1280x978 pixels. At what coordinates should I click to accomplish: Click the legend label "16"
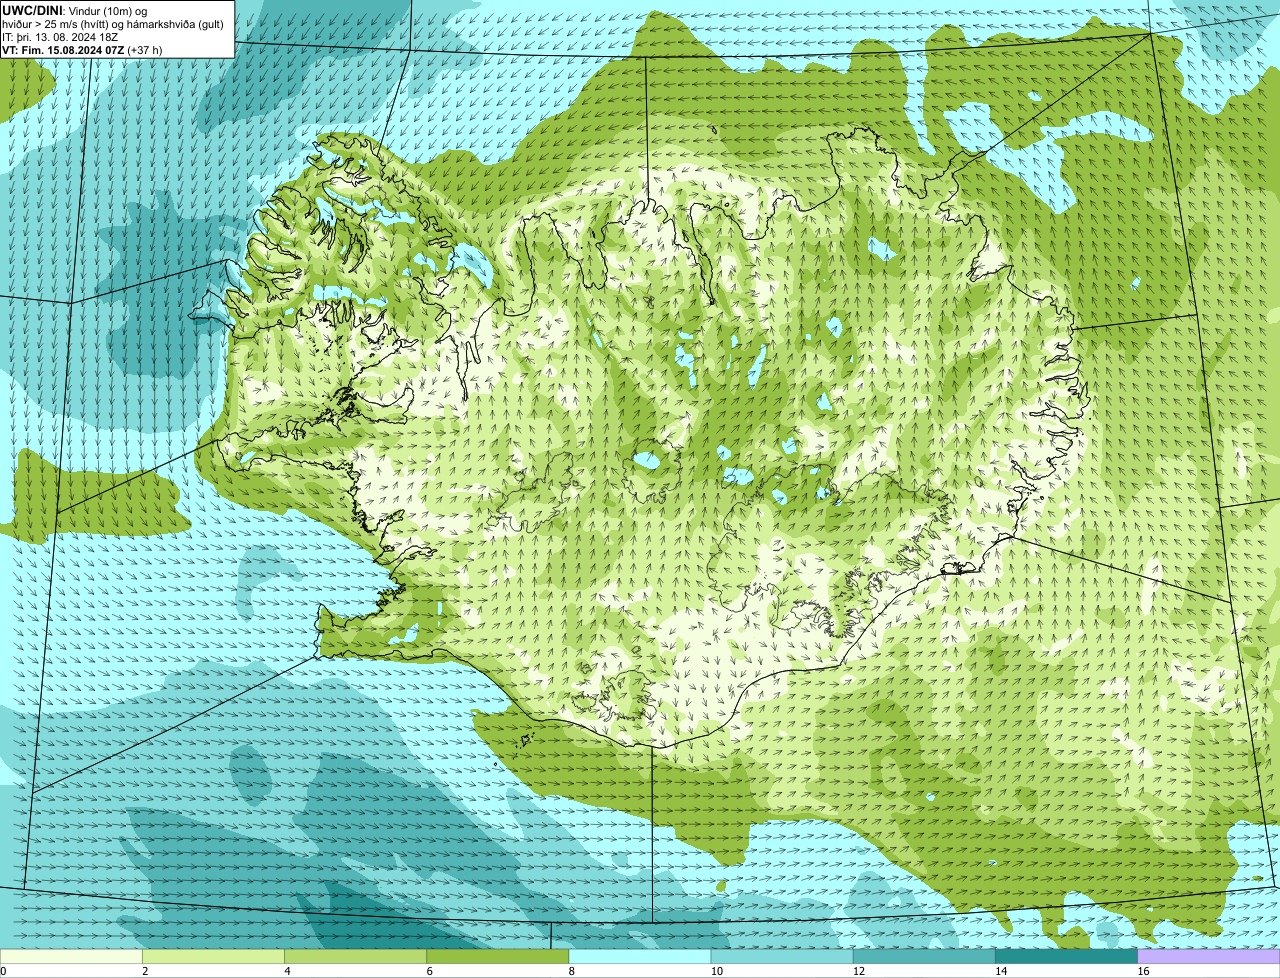[1143, 971]
